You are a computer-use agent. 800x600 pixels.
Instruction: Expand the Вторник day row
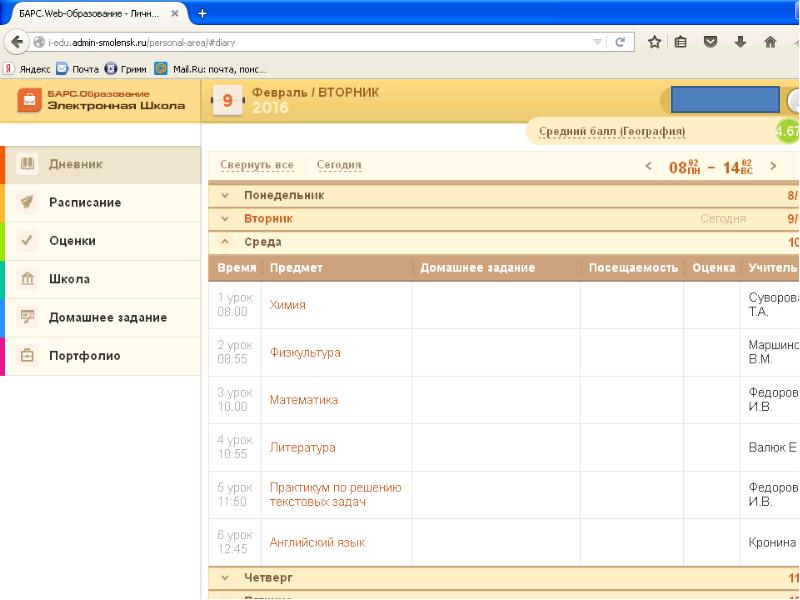click(x=268, y=218)
